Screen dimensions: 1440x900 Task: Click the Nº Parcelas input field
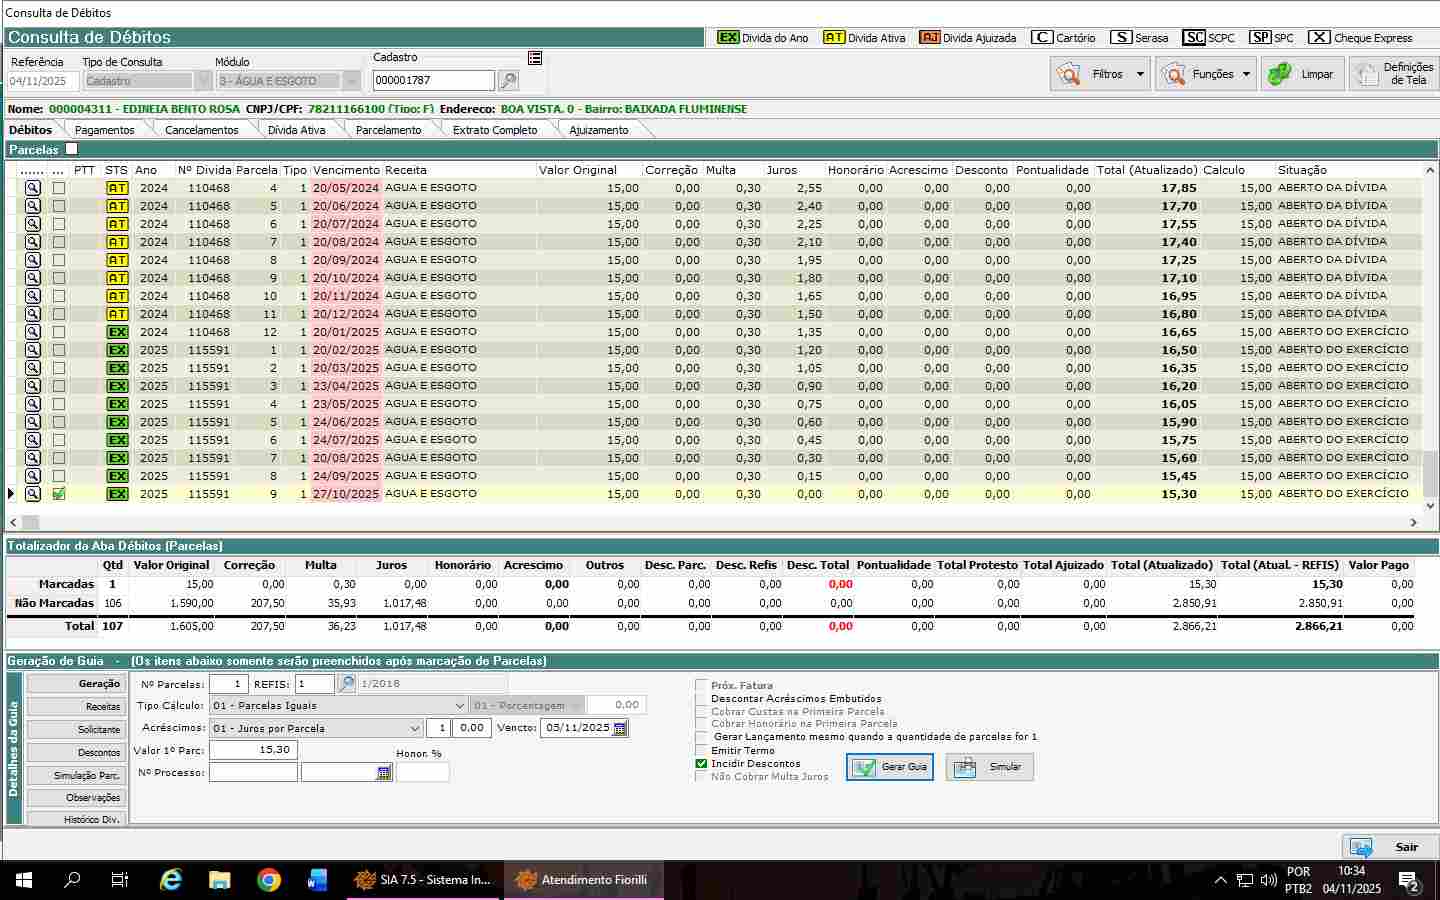[x=228, y=684]
